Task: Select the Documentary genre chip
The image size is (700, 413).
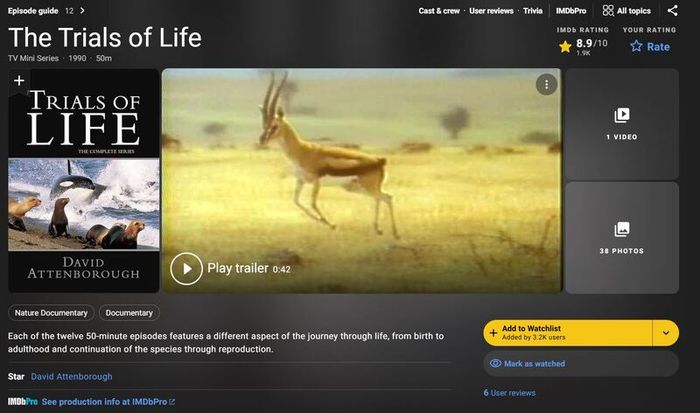Action: coord(129,313)
